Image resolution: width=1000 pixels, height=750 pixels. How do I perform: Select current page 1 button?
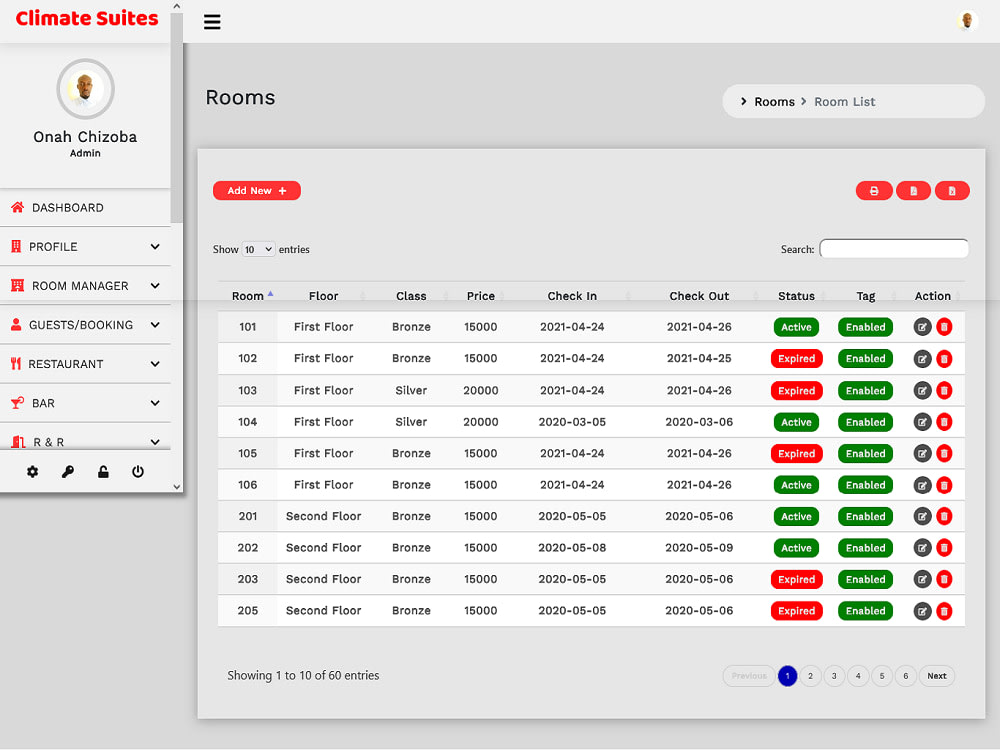point(788,676)
